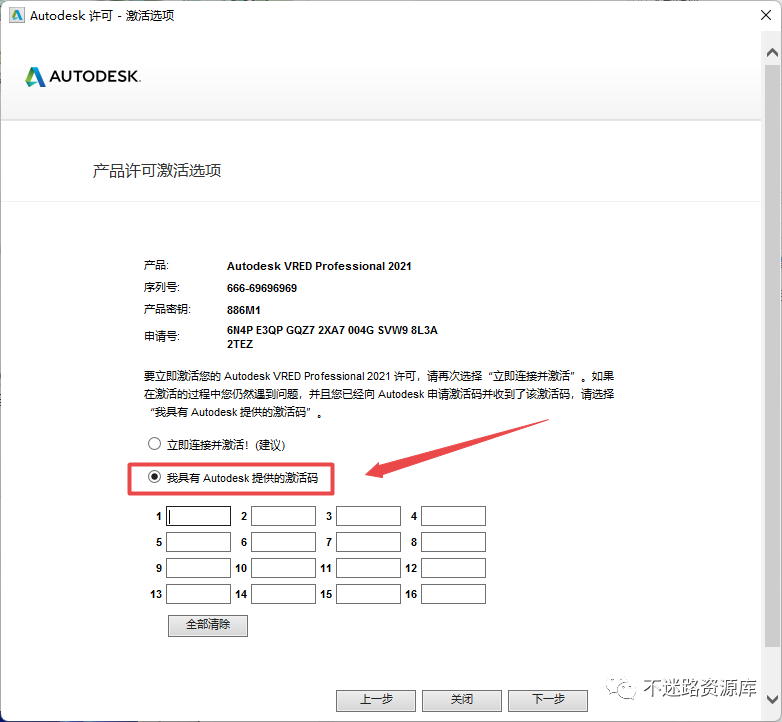The width and height of the screenshot is (782, 722).
Task: Click the scrollbar down arrow
Action: [x=772, y=699]
